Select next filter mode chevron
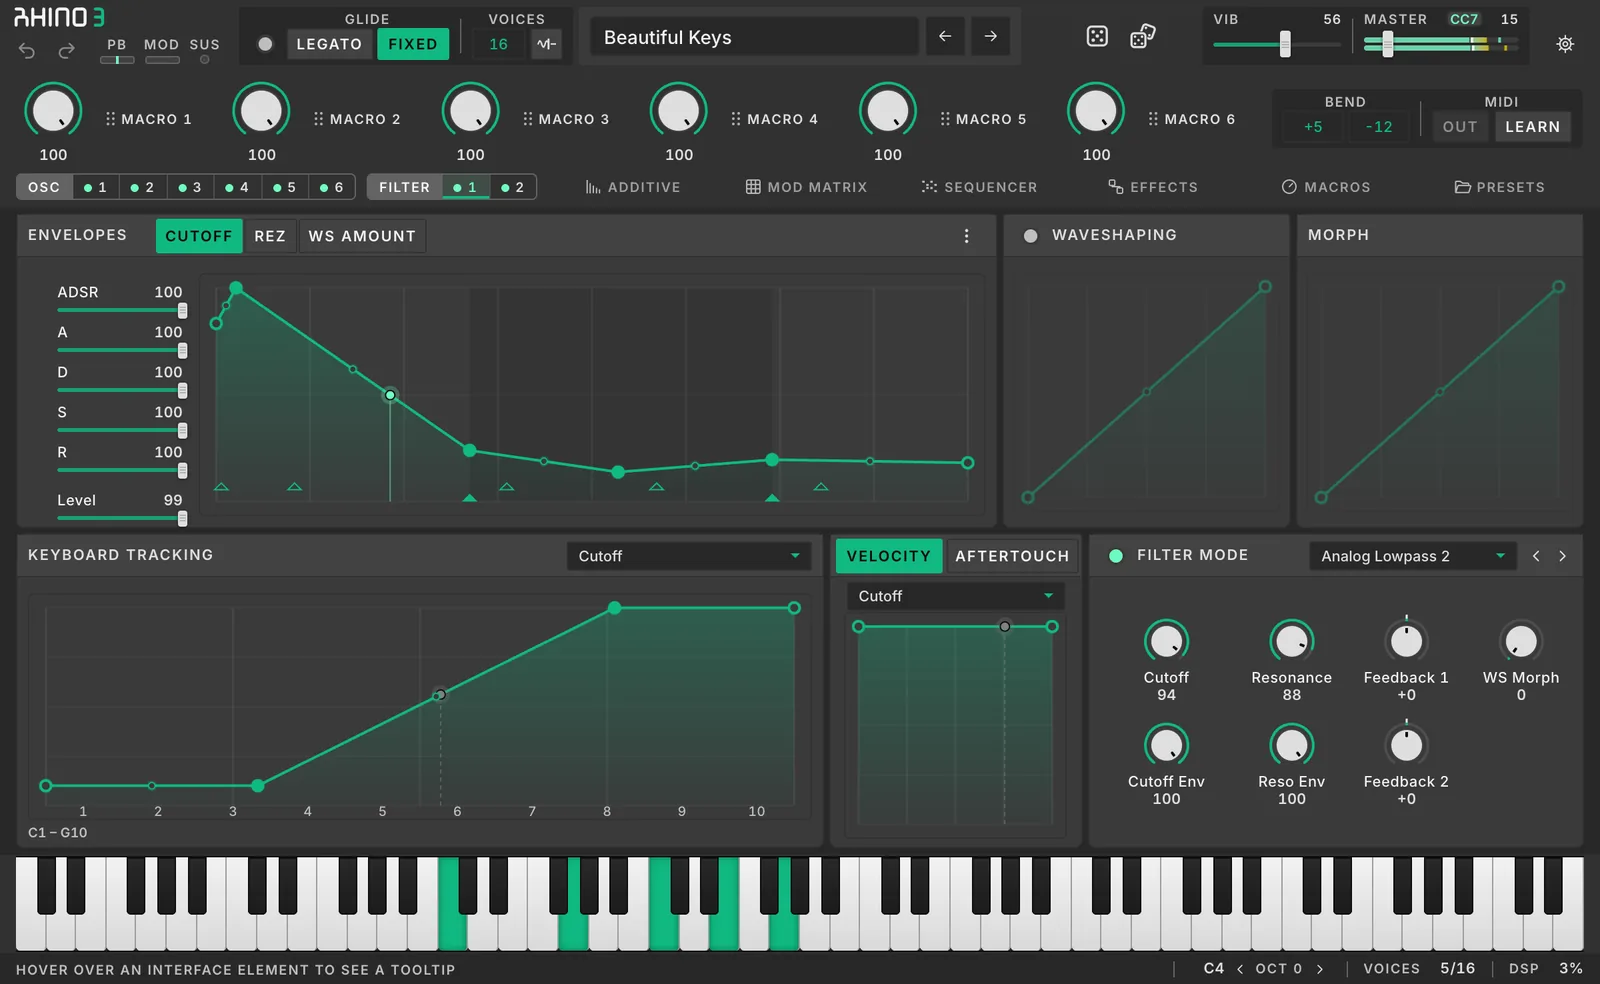 [x=1562, y=556]
